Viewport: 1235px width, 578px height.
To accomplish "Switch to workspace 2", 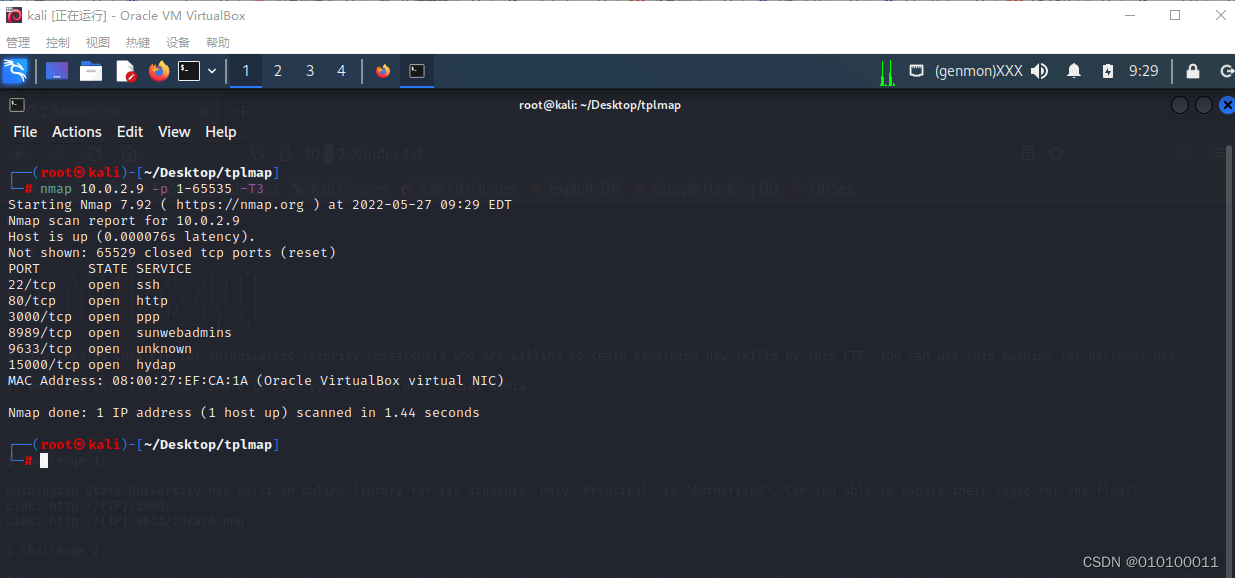I will (278, 71).
